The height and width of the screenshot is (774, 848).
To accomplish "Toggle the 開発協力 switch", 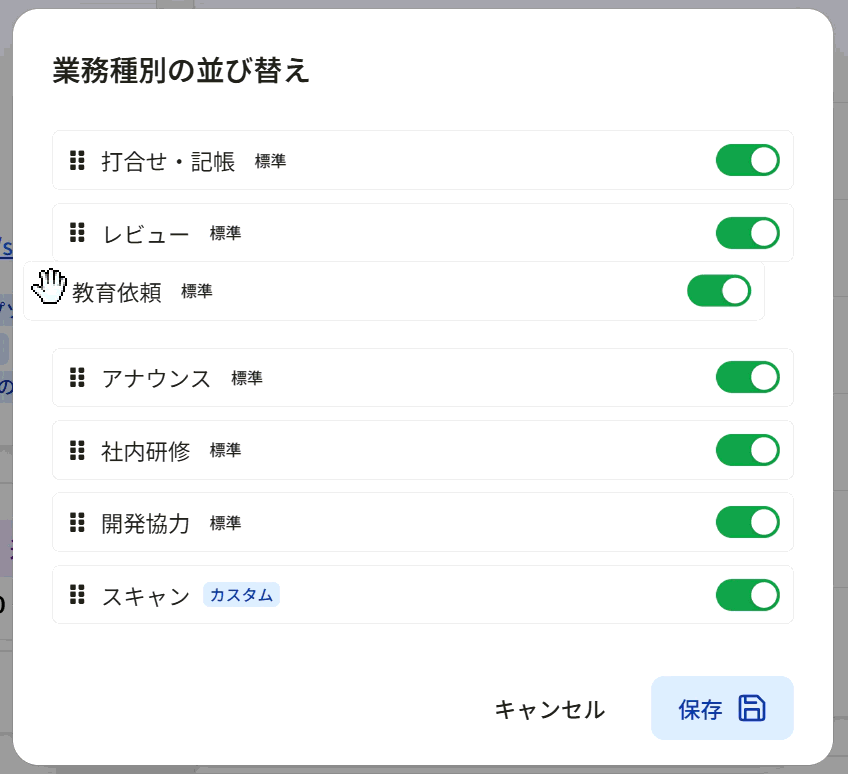I will [x=747, y=522].
